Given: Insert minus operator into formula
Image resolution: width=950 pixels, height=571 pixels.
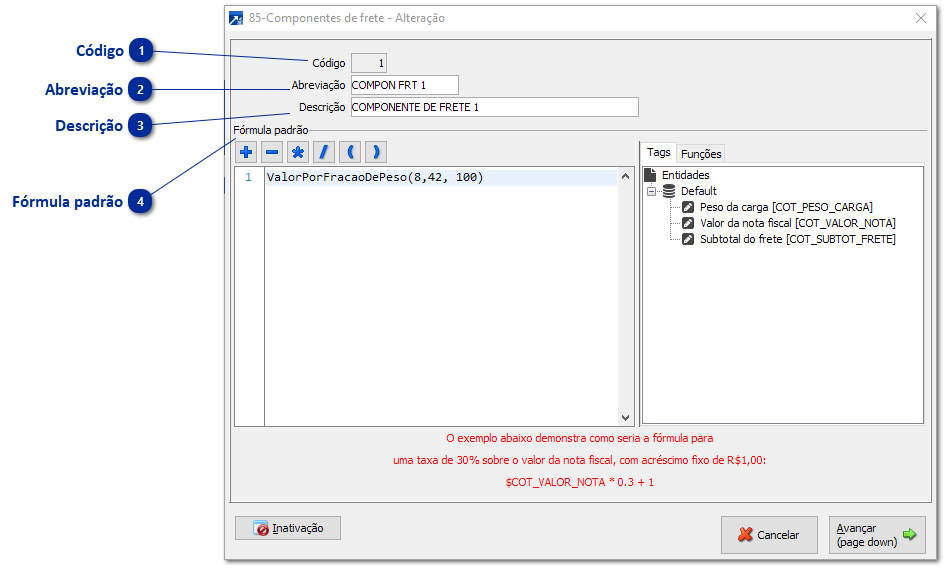Looking at the screenshot, I should pos(272,152).
